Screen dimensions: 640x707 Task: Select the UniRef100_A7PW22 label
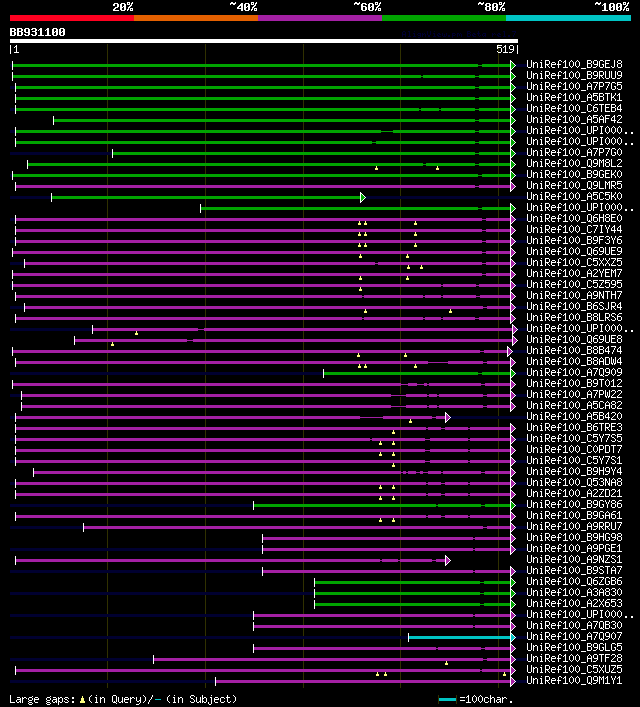[574, 395]
